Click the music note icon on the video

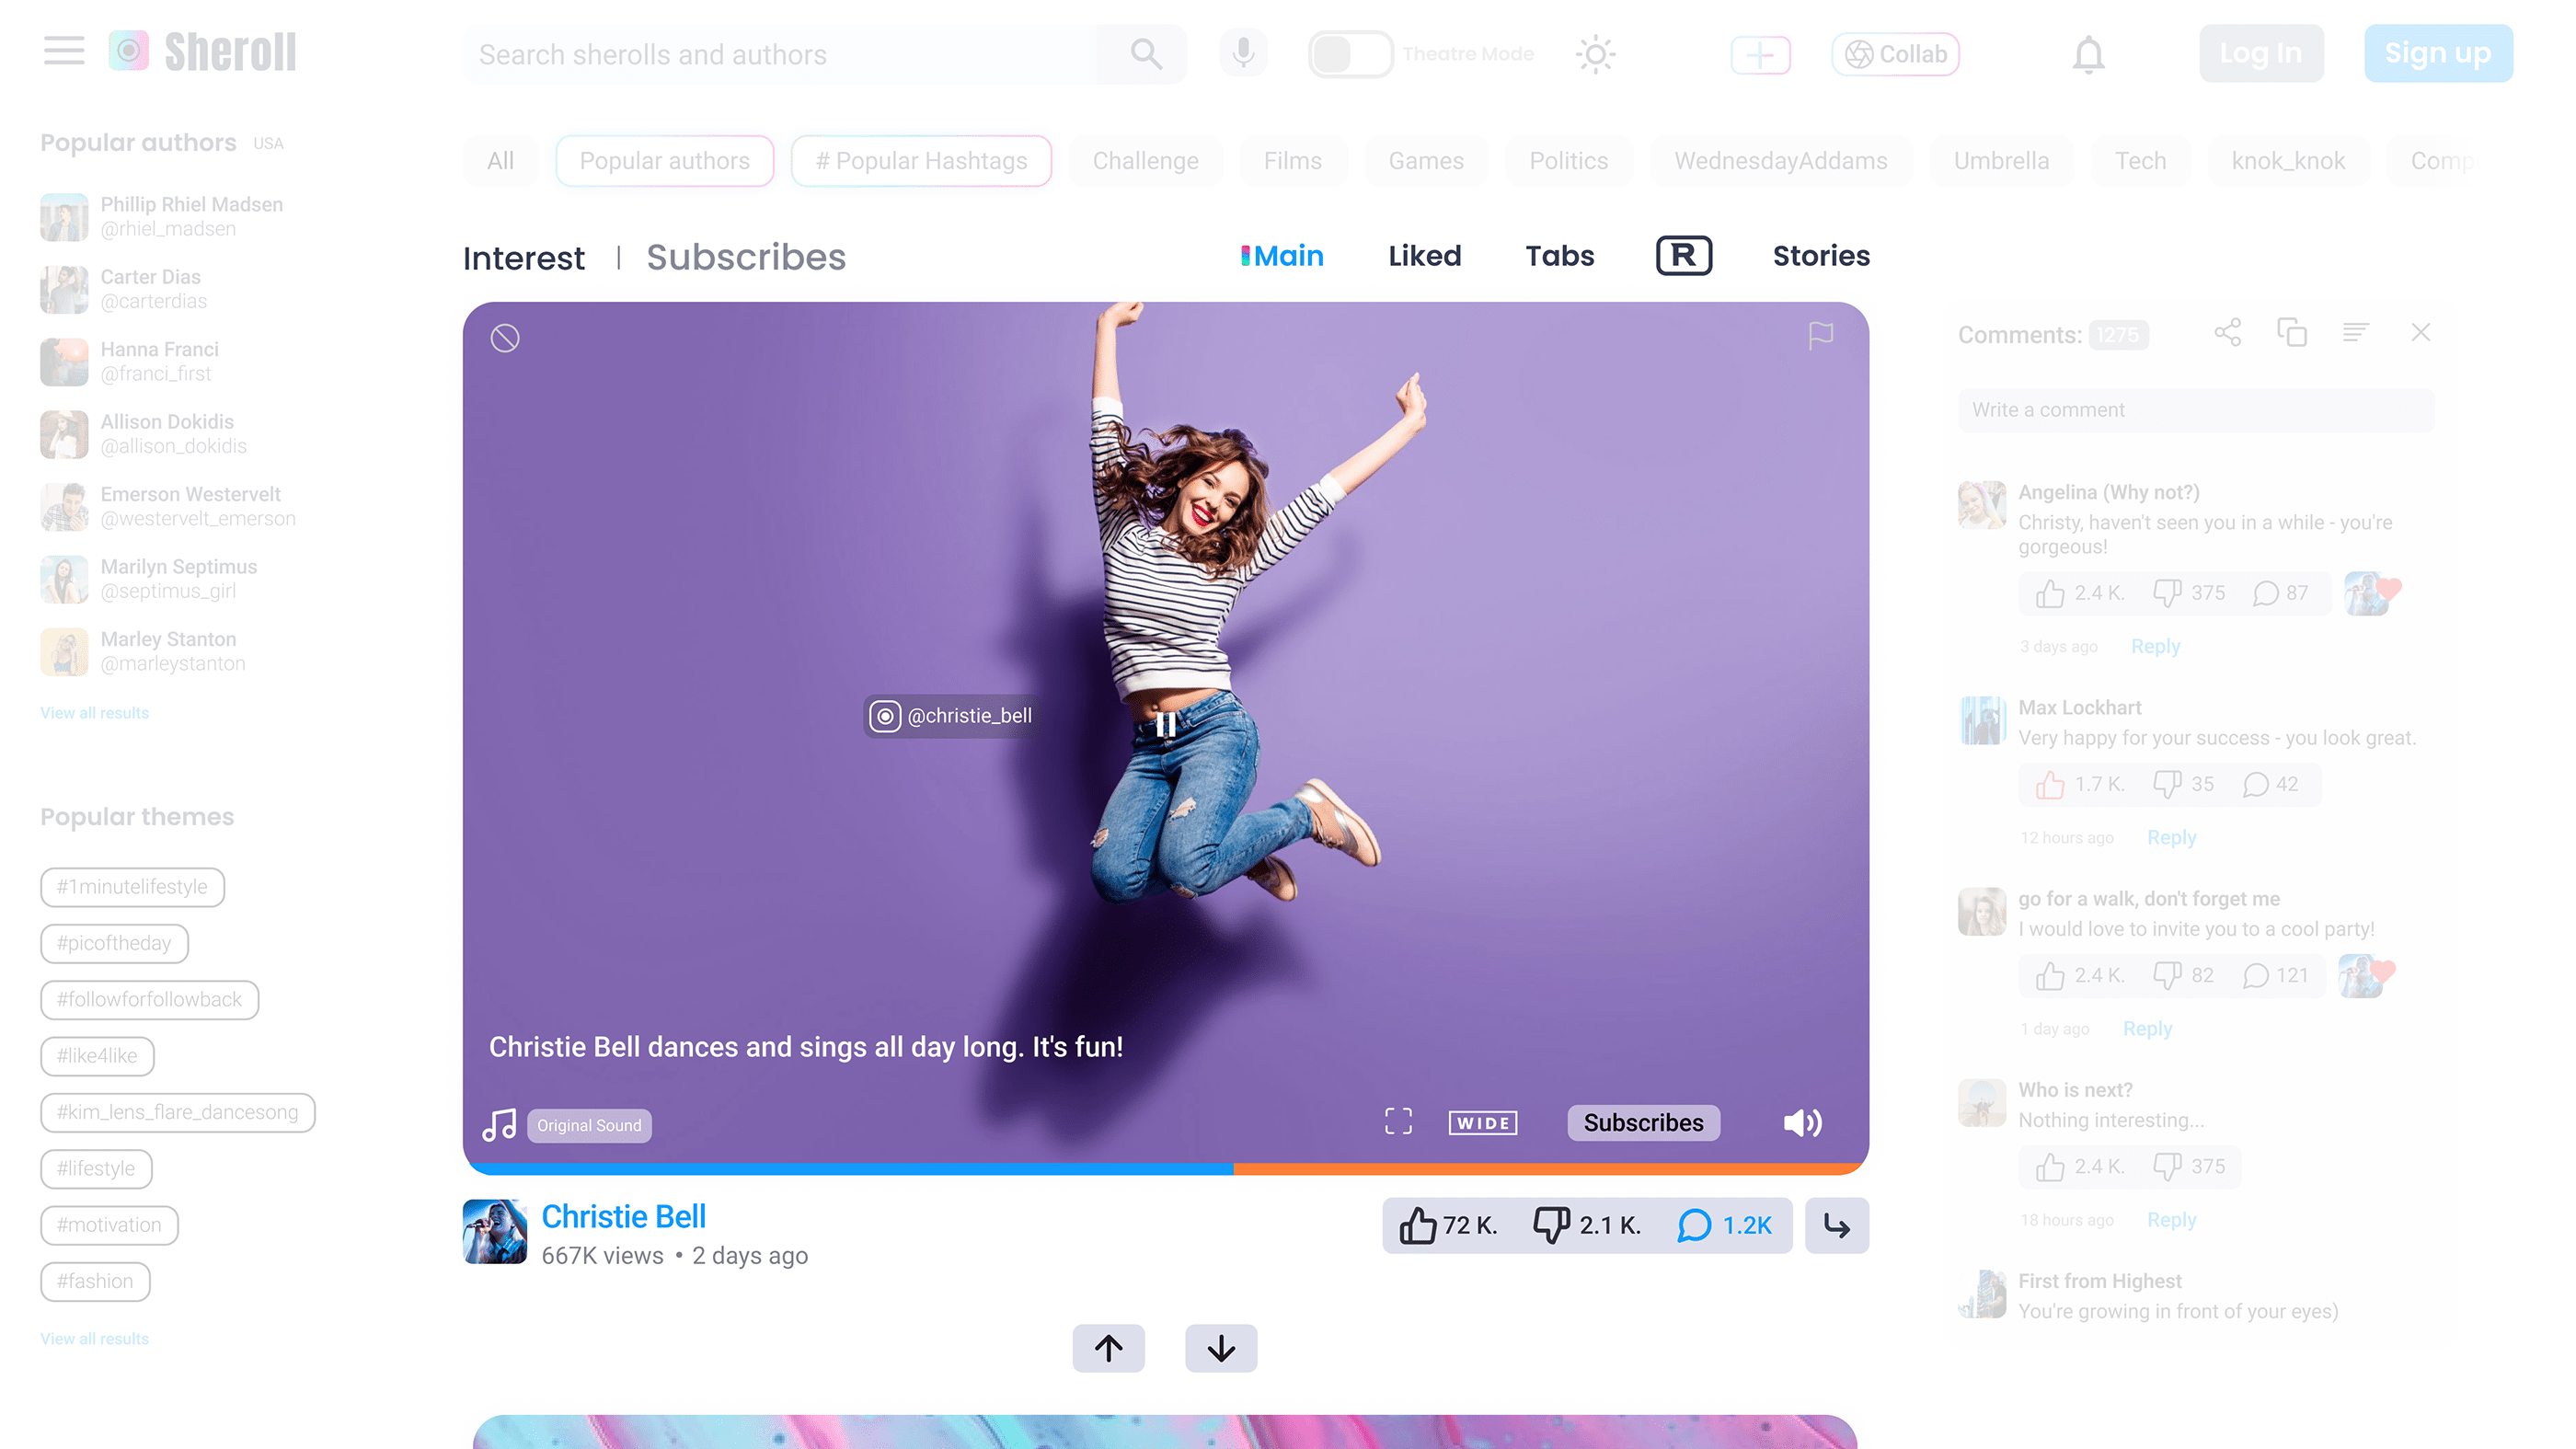point(499,1124)
